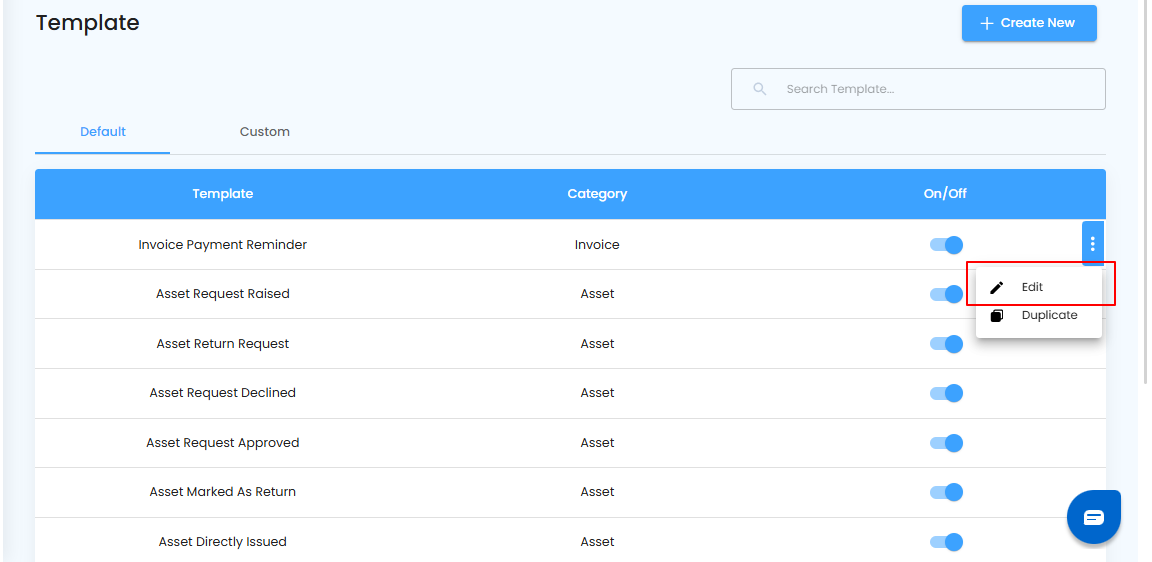Click the Duplicate copy icon
Viewport: 1152px width, 562px height.
(996, 316)
